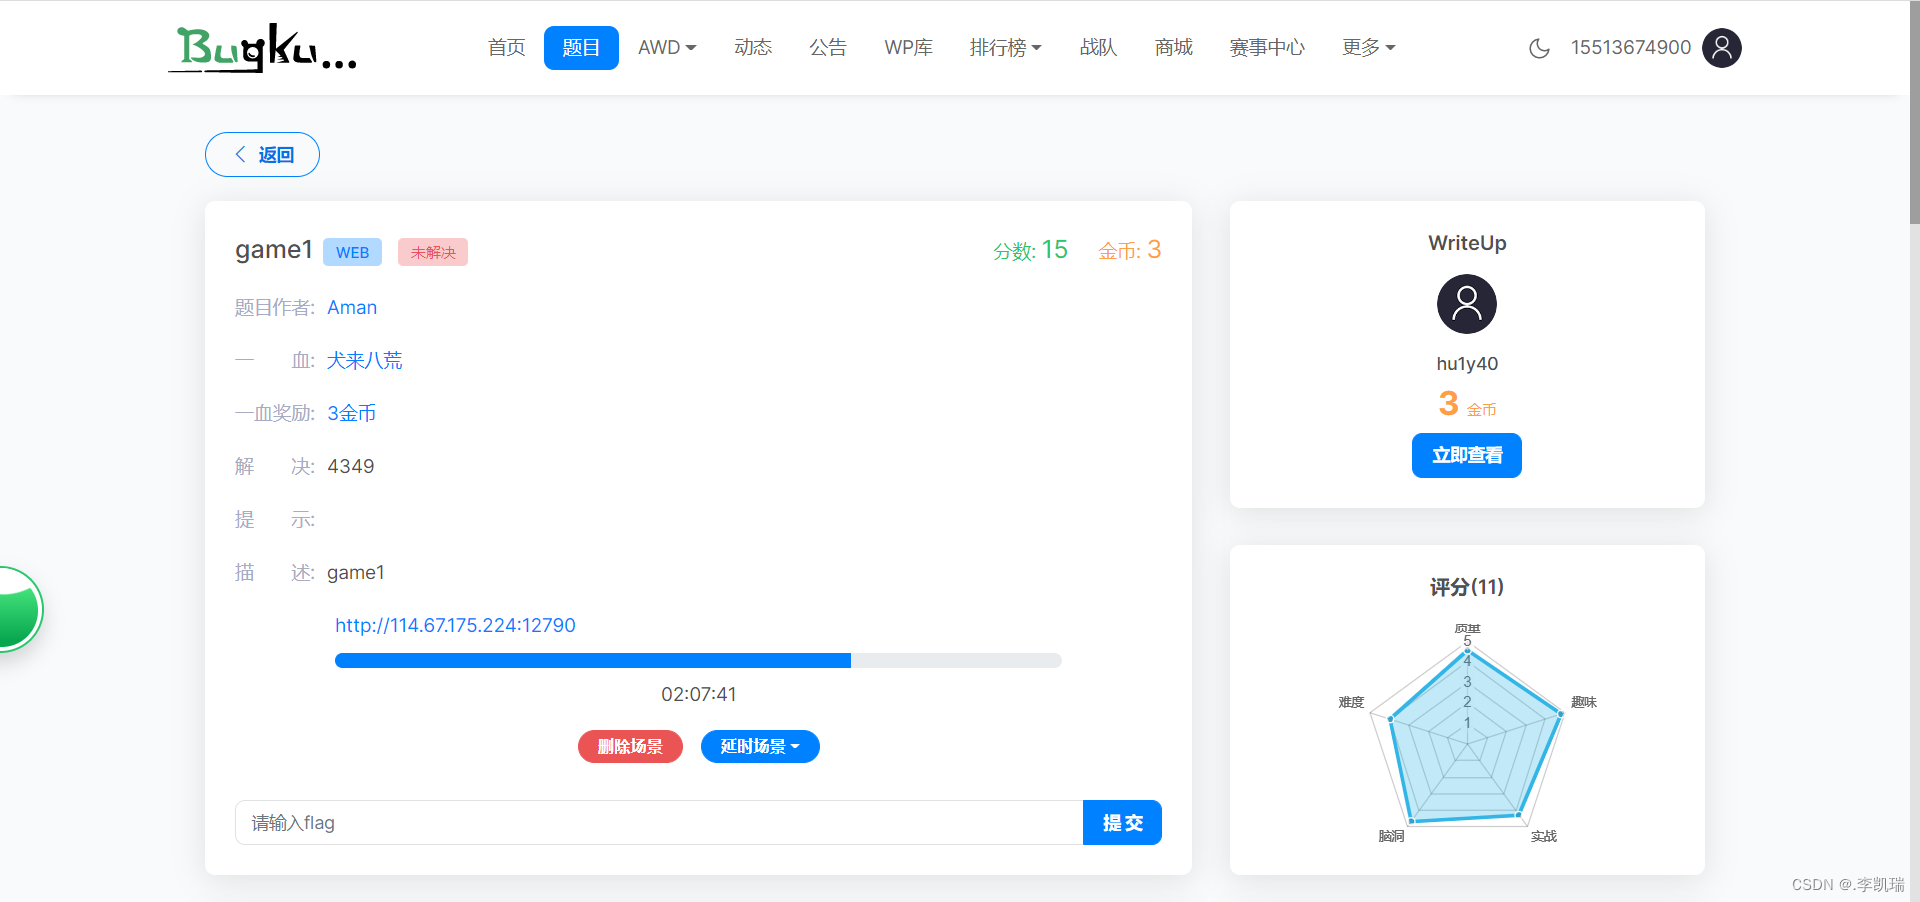This screenshot has width=1920, height=902.
Task: Click the solved count 4349
Action: tap(351, 467)
